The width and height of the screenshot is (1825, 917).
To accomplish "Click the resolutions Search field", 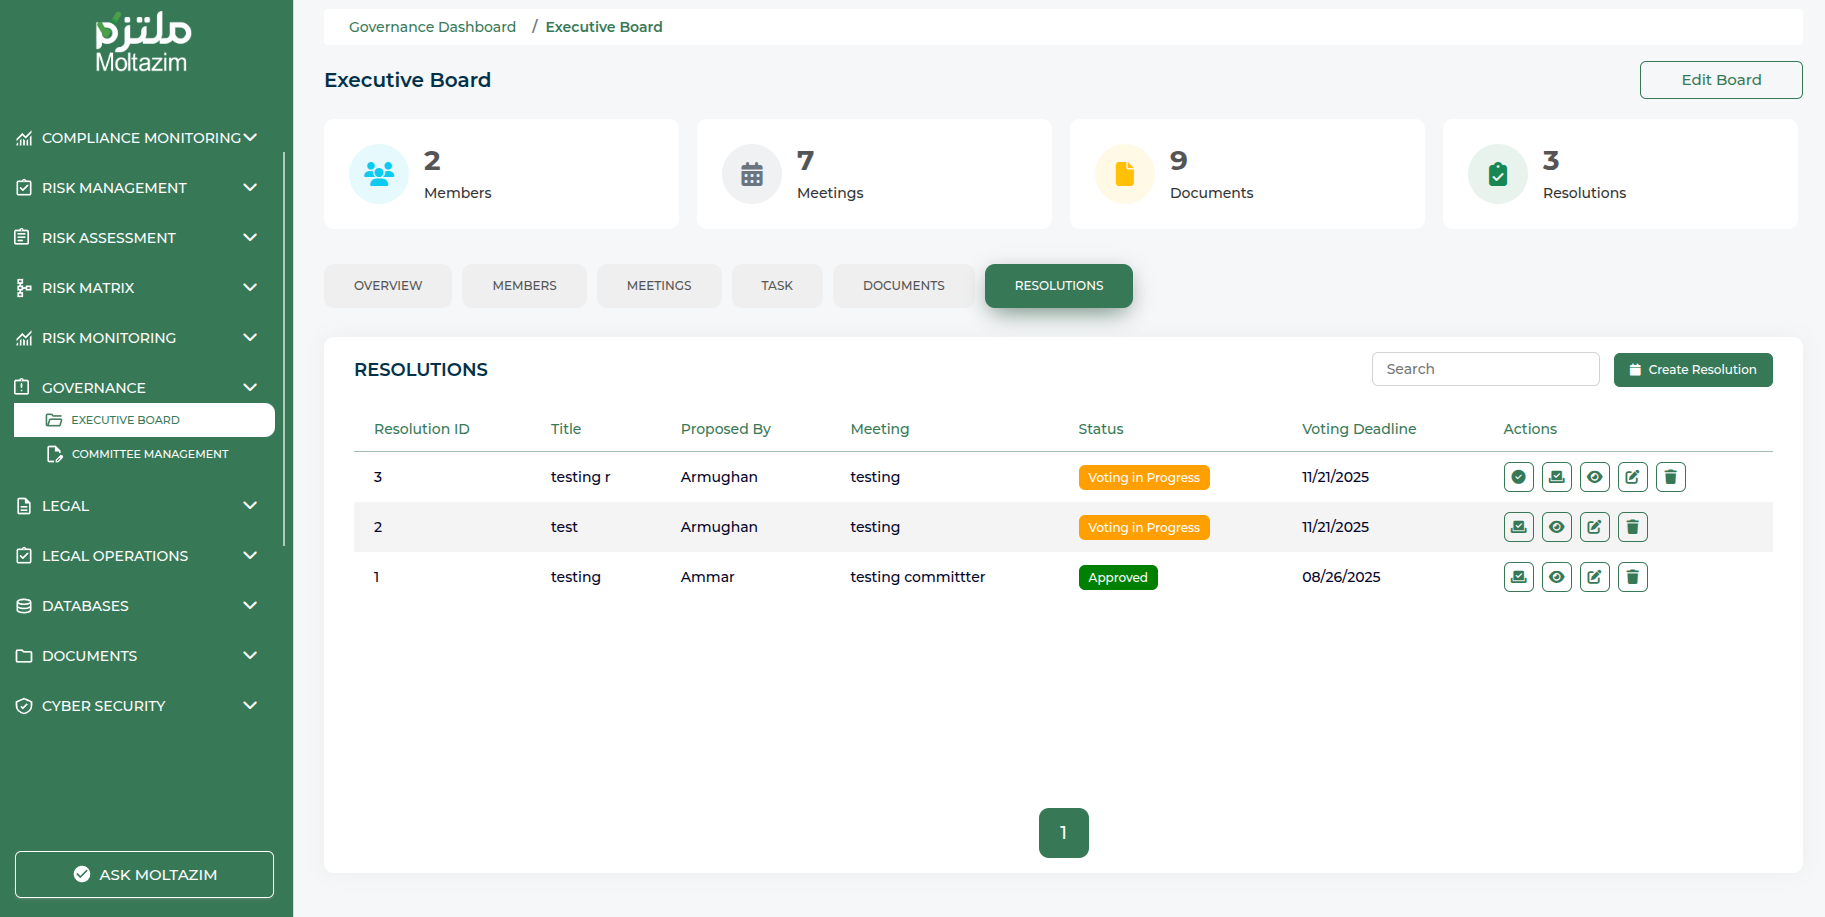I will pos(1485,369).
